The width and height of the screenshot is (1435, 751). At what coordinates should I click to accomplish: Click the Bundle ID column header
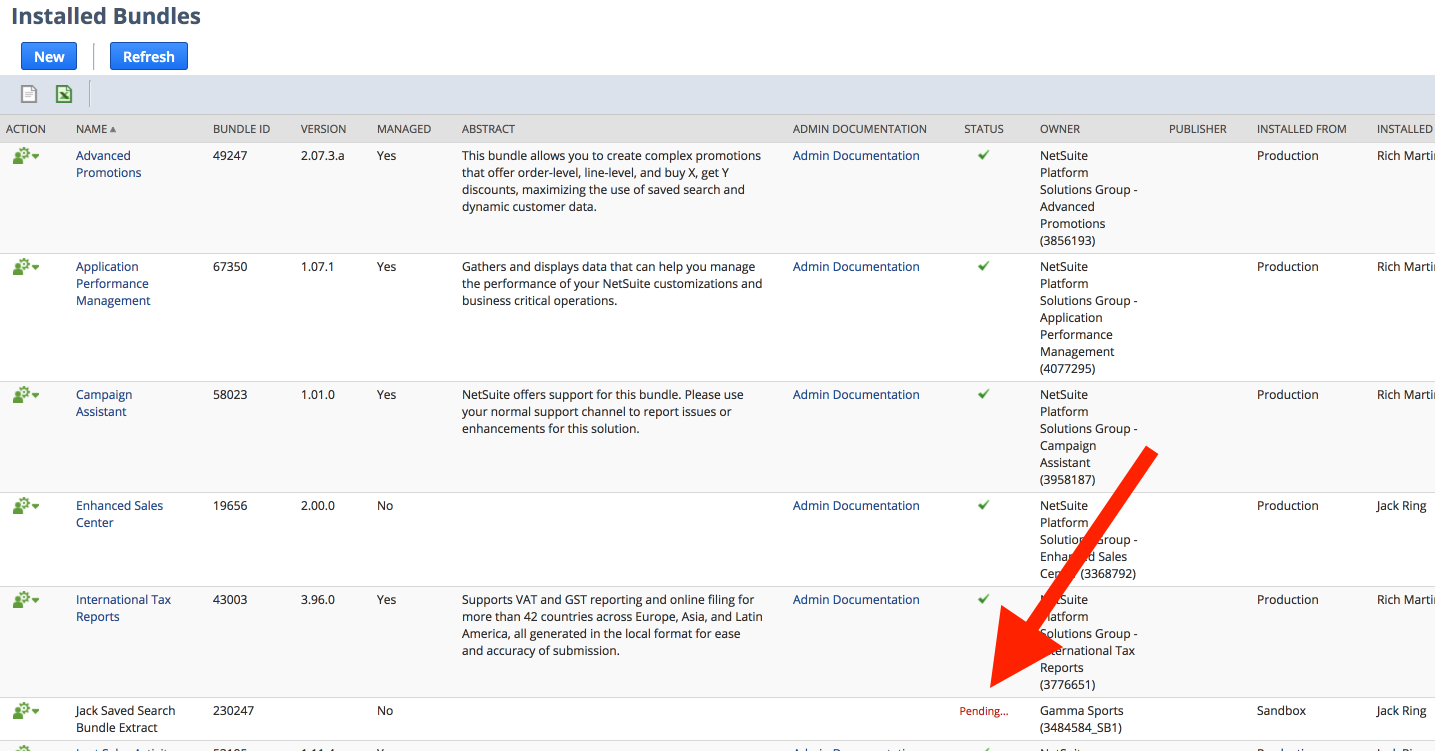coord(241,129)
